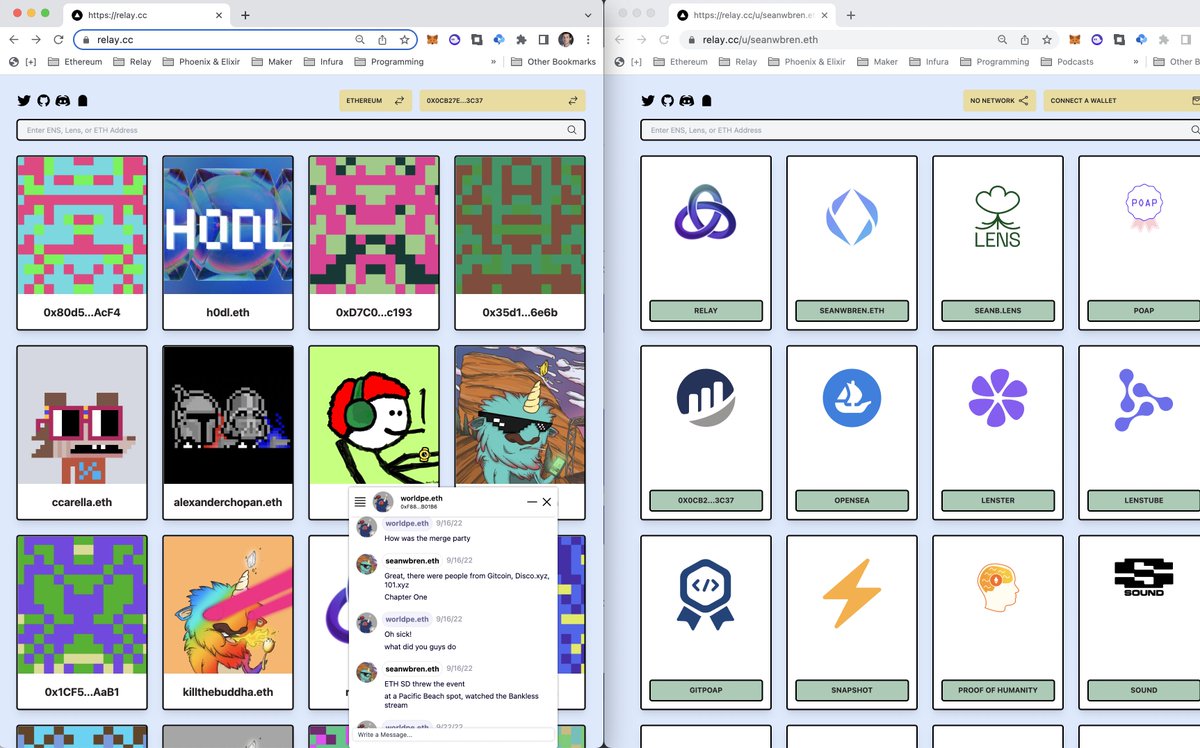The width and height of the screenshot is (1200, 748).
Task: Click the SEANWBREN.ETH button
Action: 852,311
